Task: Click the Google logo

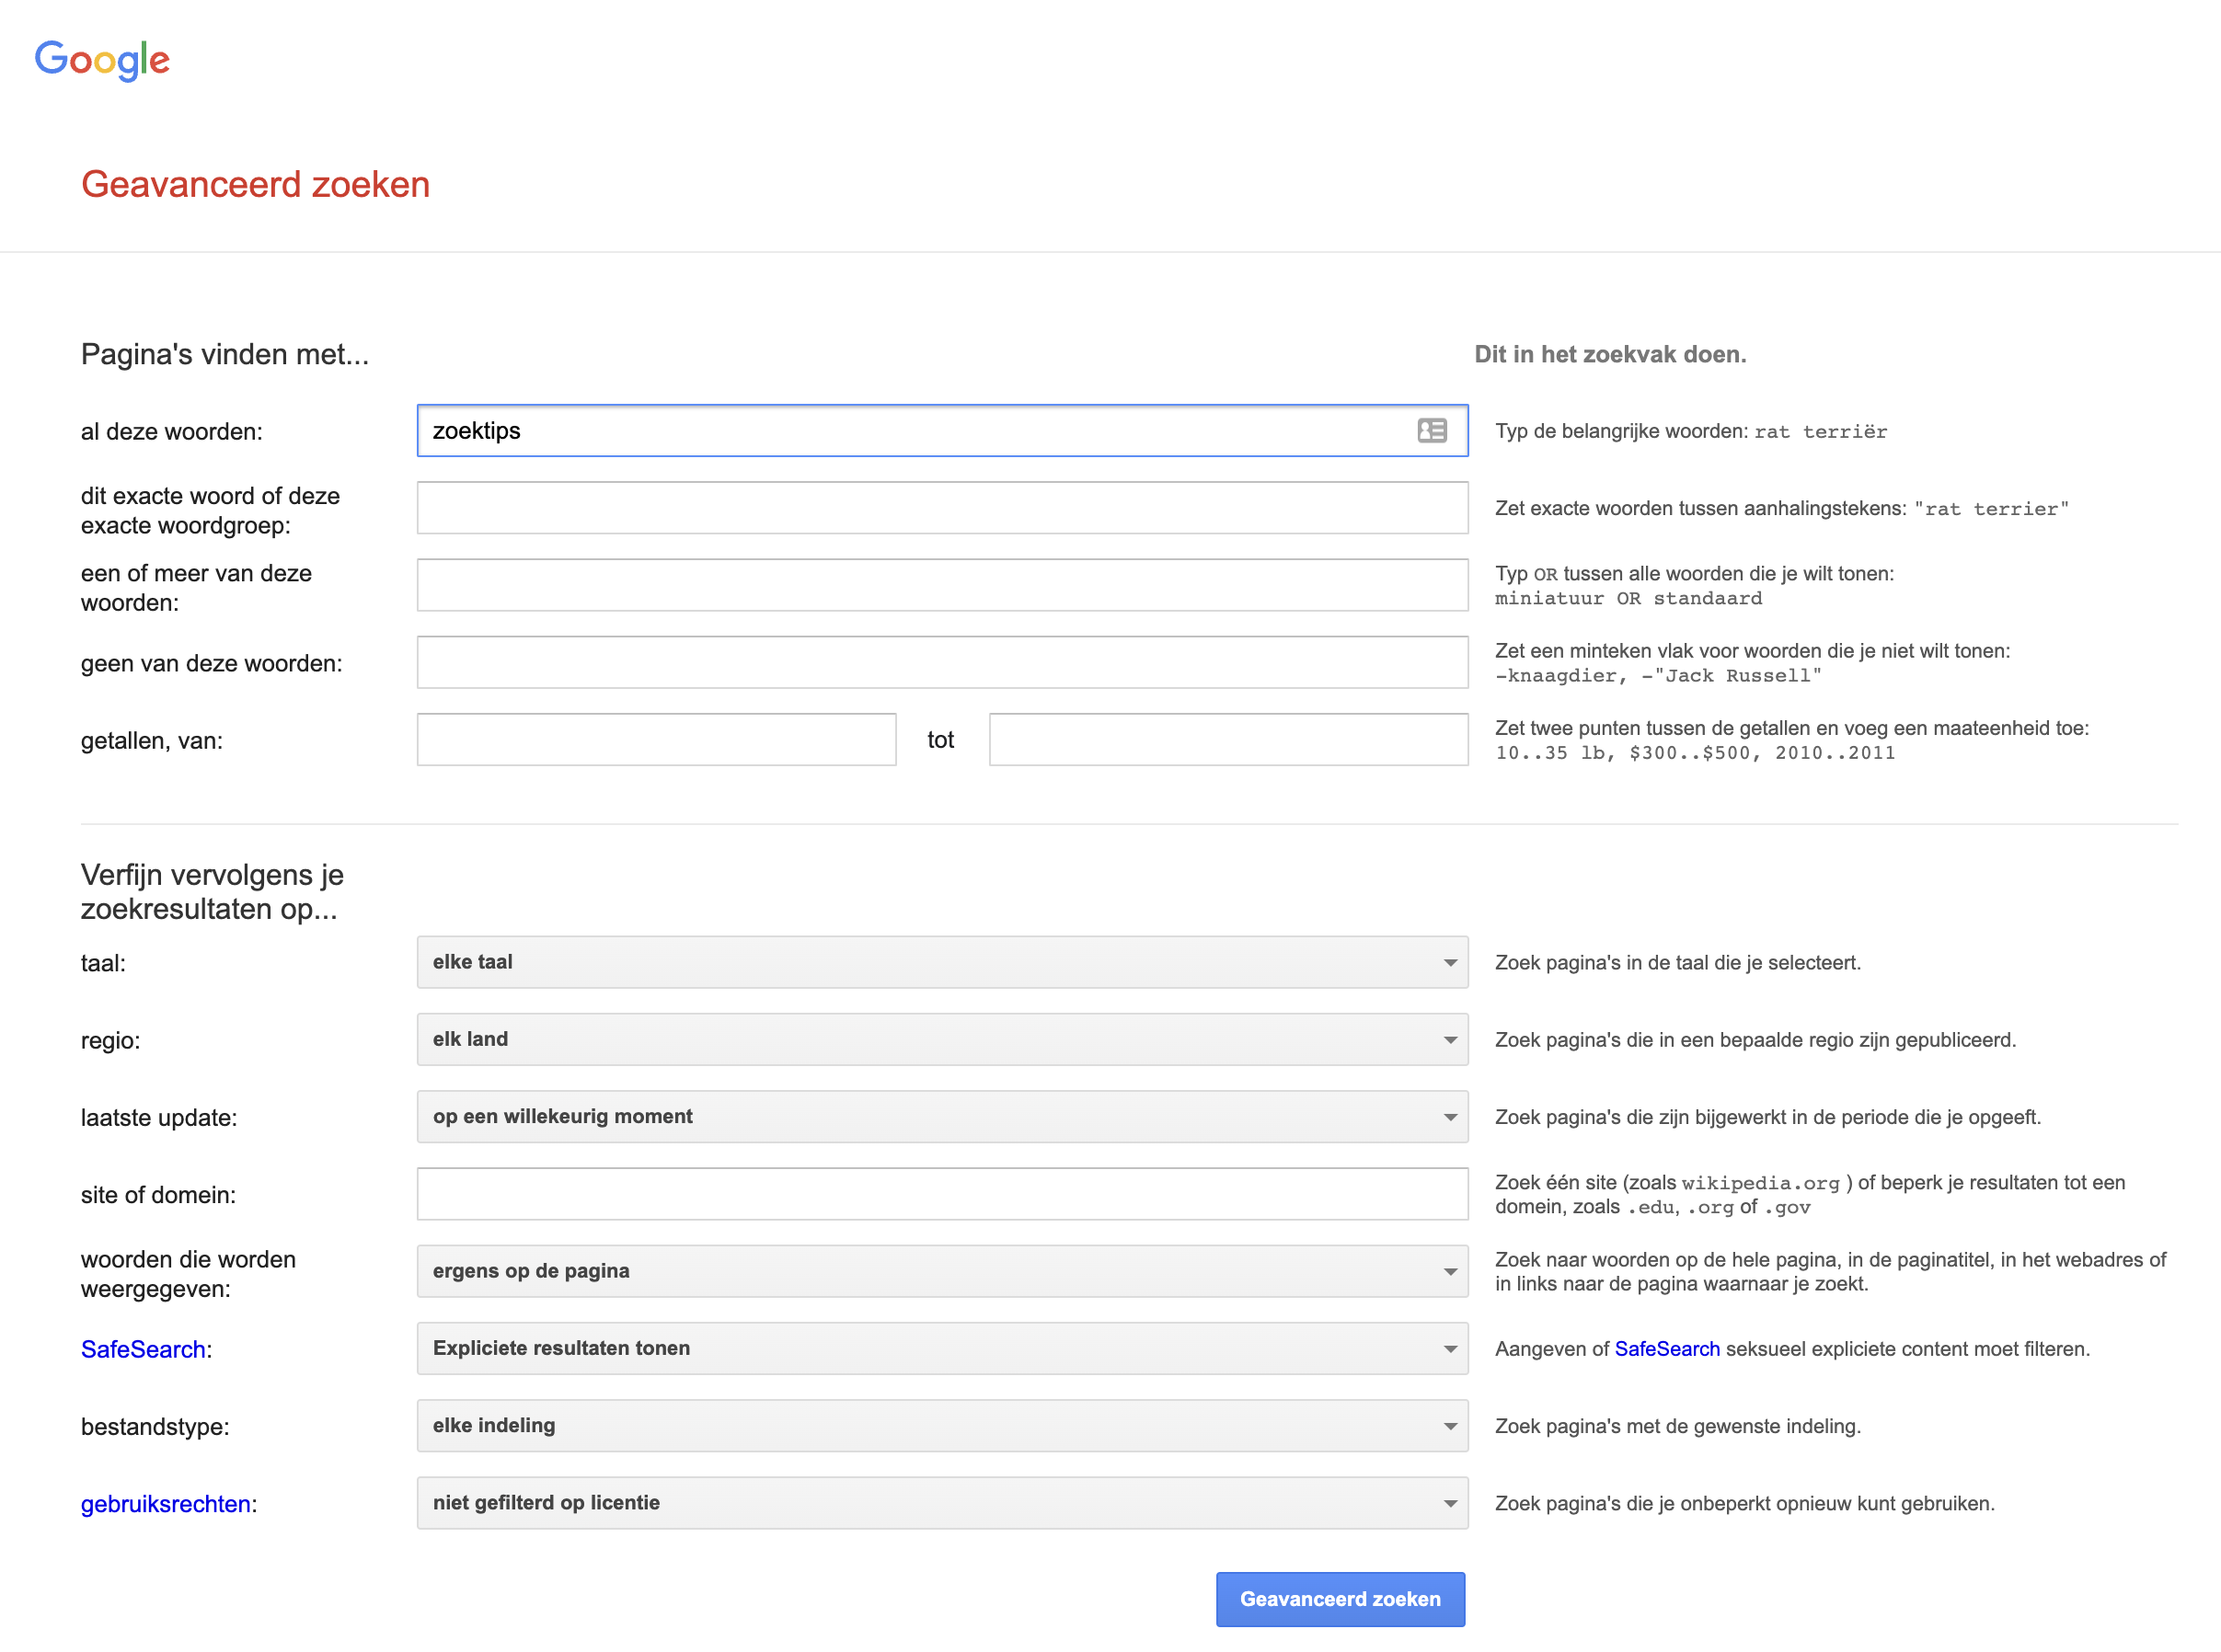Action: coord(102,60)
